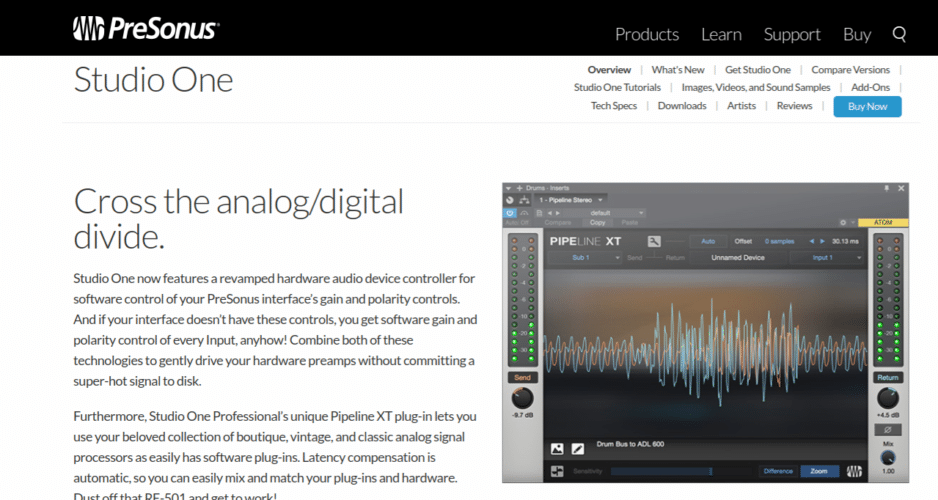
Task: Select the Overview tab
Action: pos(609,70)
